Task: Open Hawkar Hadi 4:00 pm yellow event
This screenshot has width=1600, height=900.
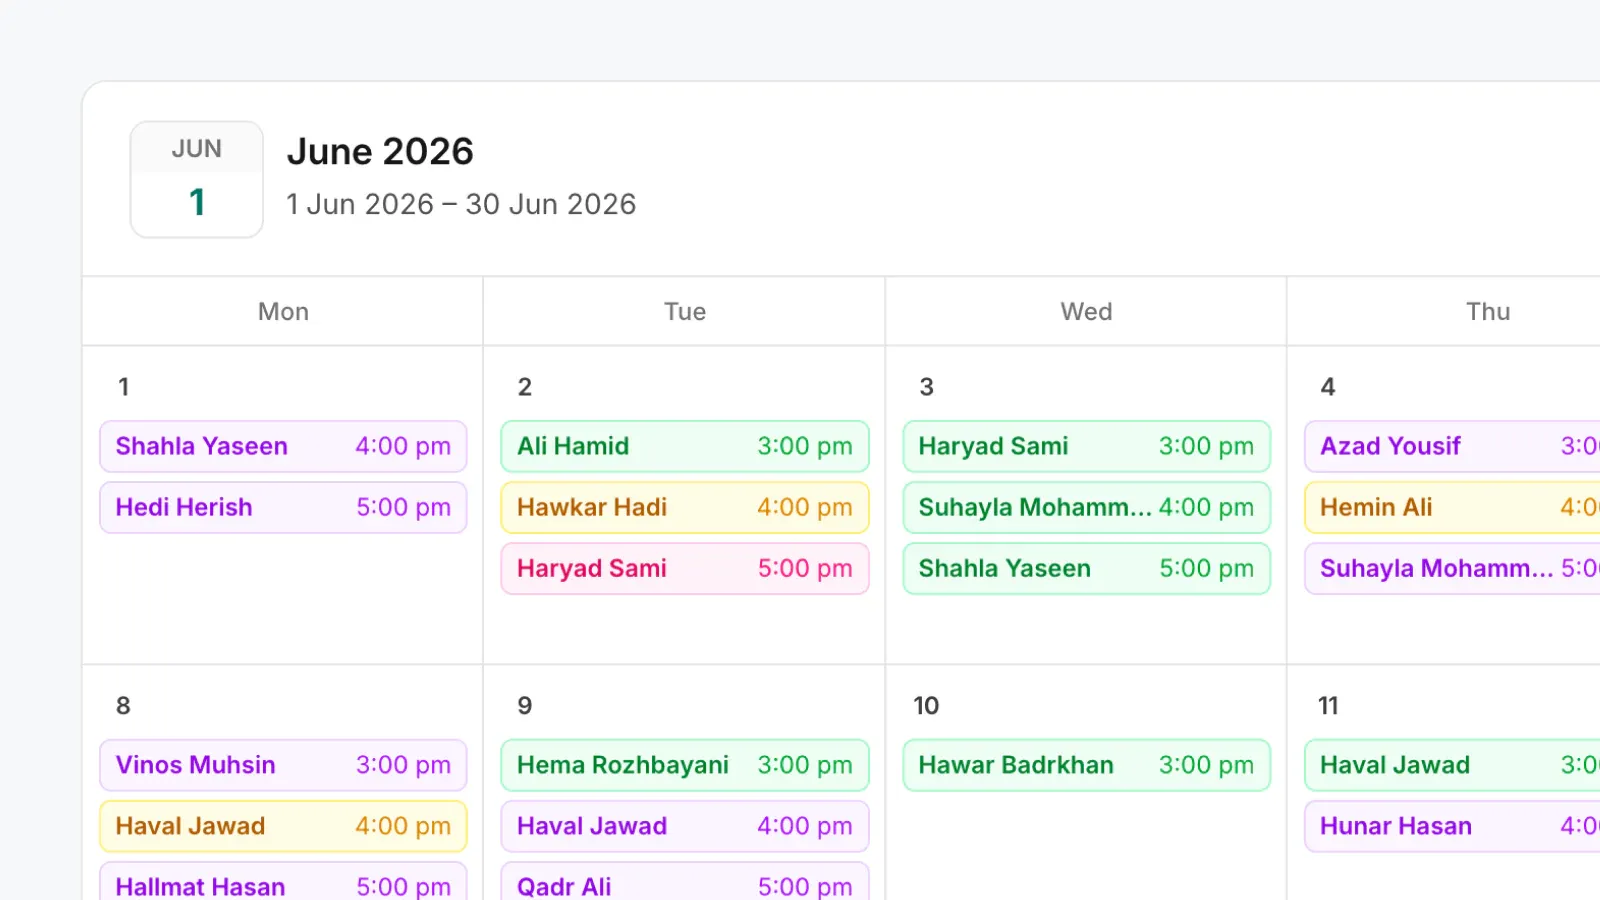Action: 685,507
